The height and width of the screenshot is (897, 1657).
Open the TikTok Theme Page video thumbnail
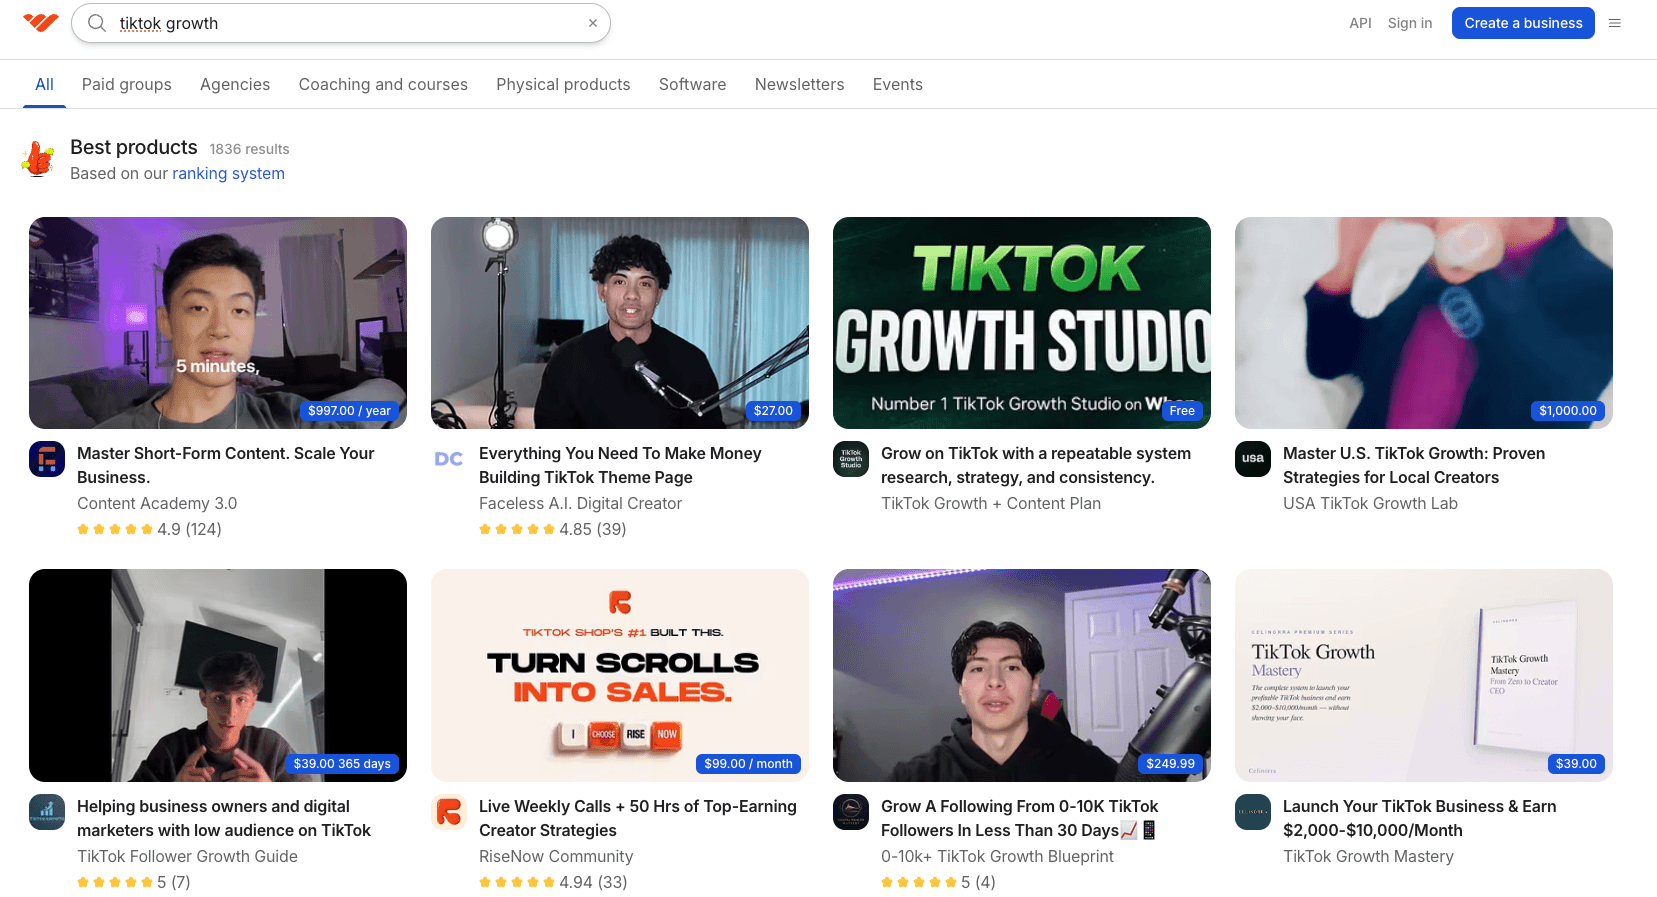coord(620,323)
